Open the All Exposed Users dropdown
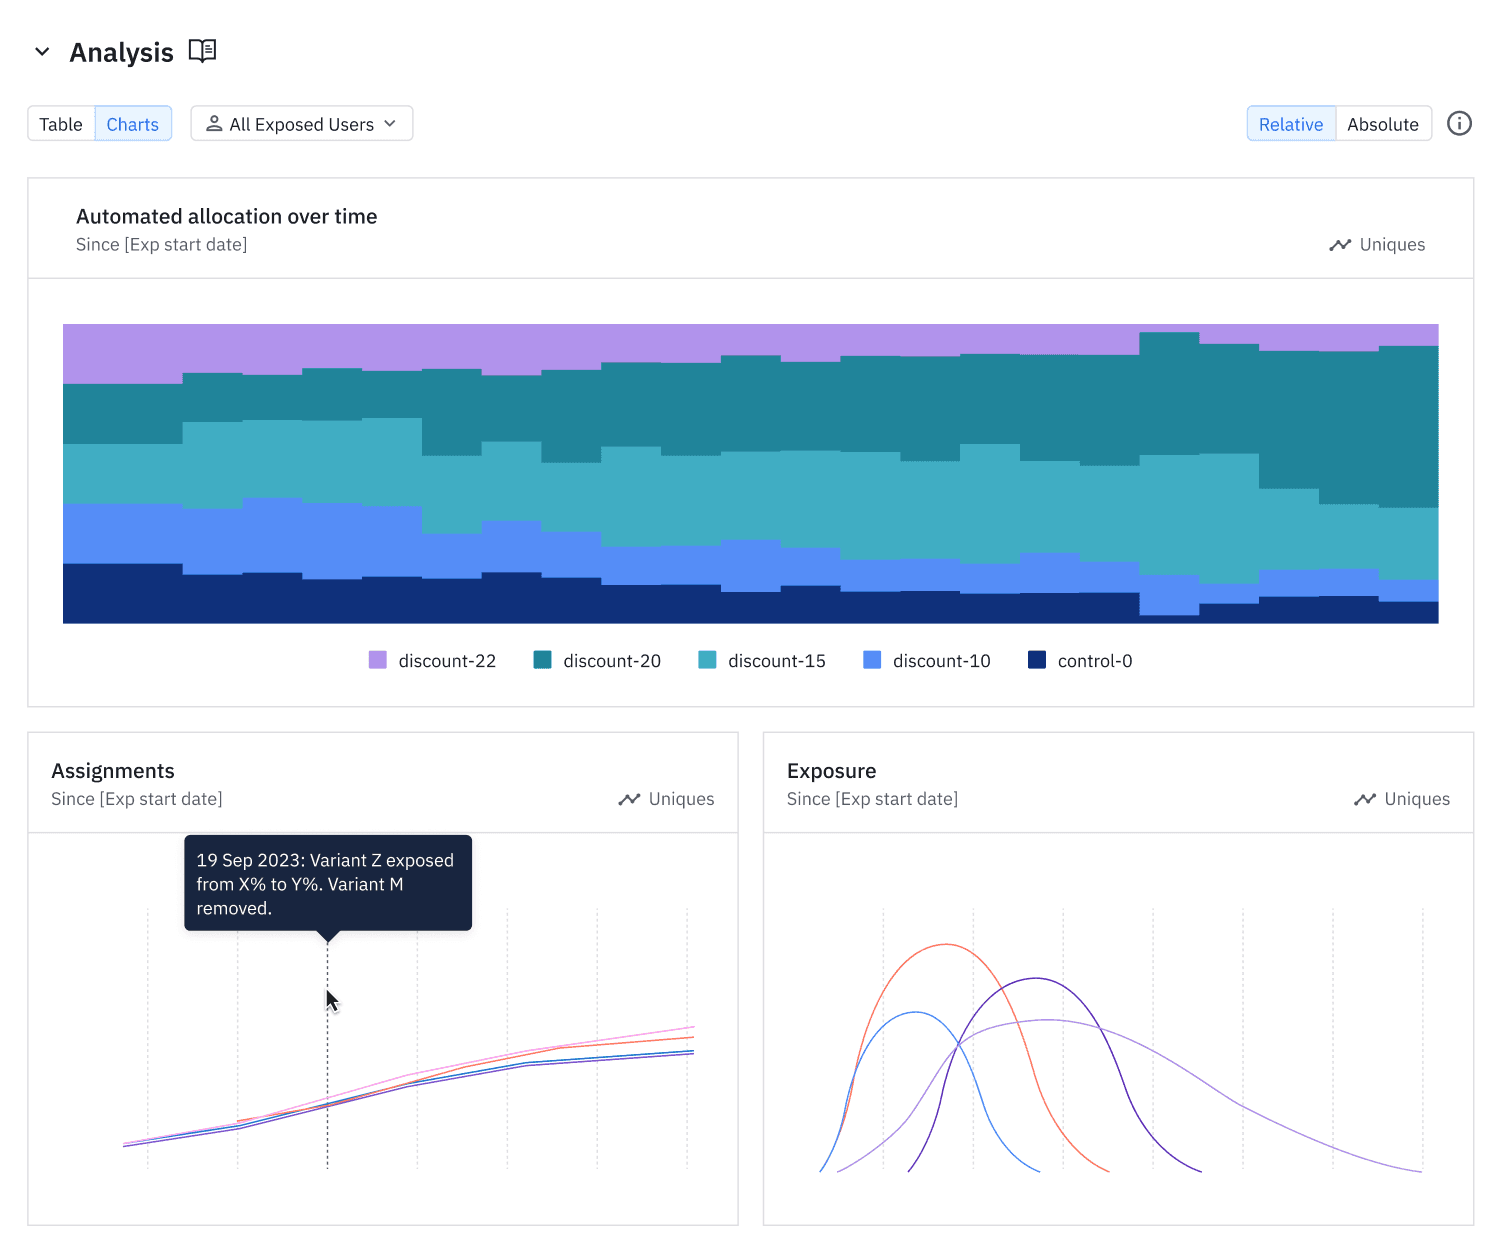This screenshot has width=1494, height=1240. coord(301,124)
